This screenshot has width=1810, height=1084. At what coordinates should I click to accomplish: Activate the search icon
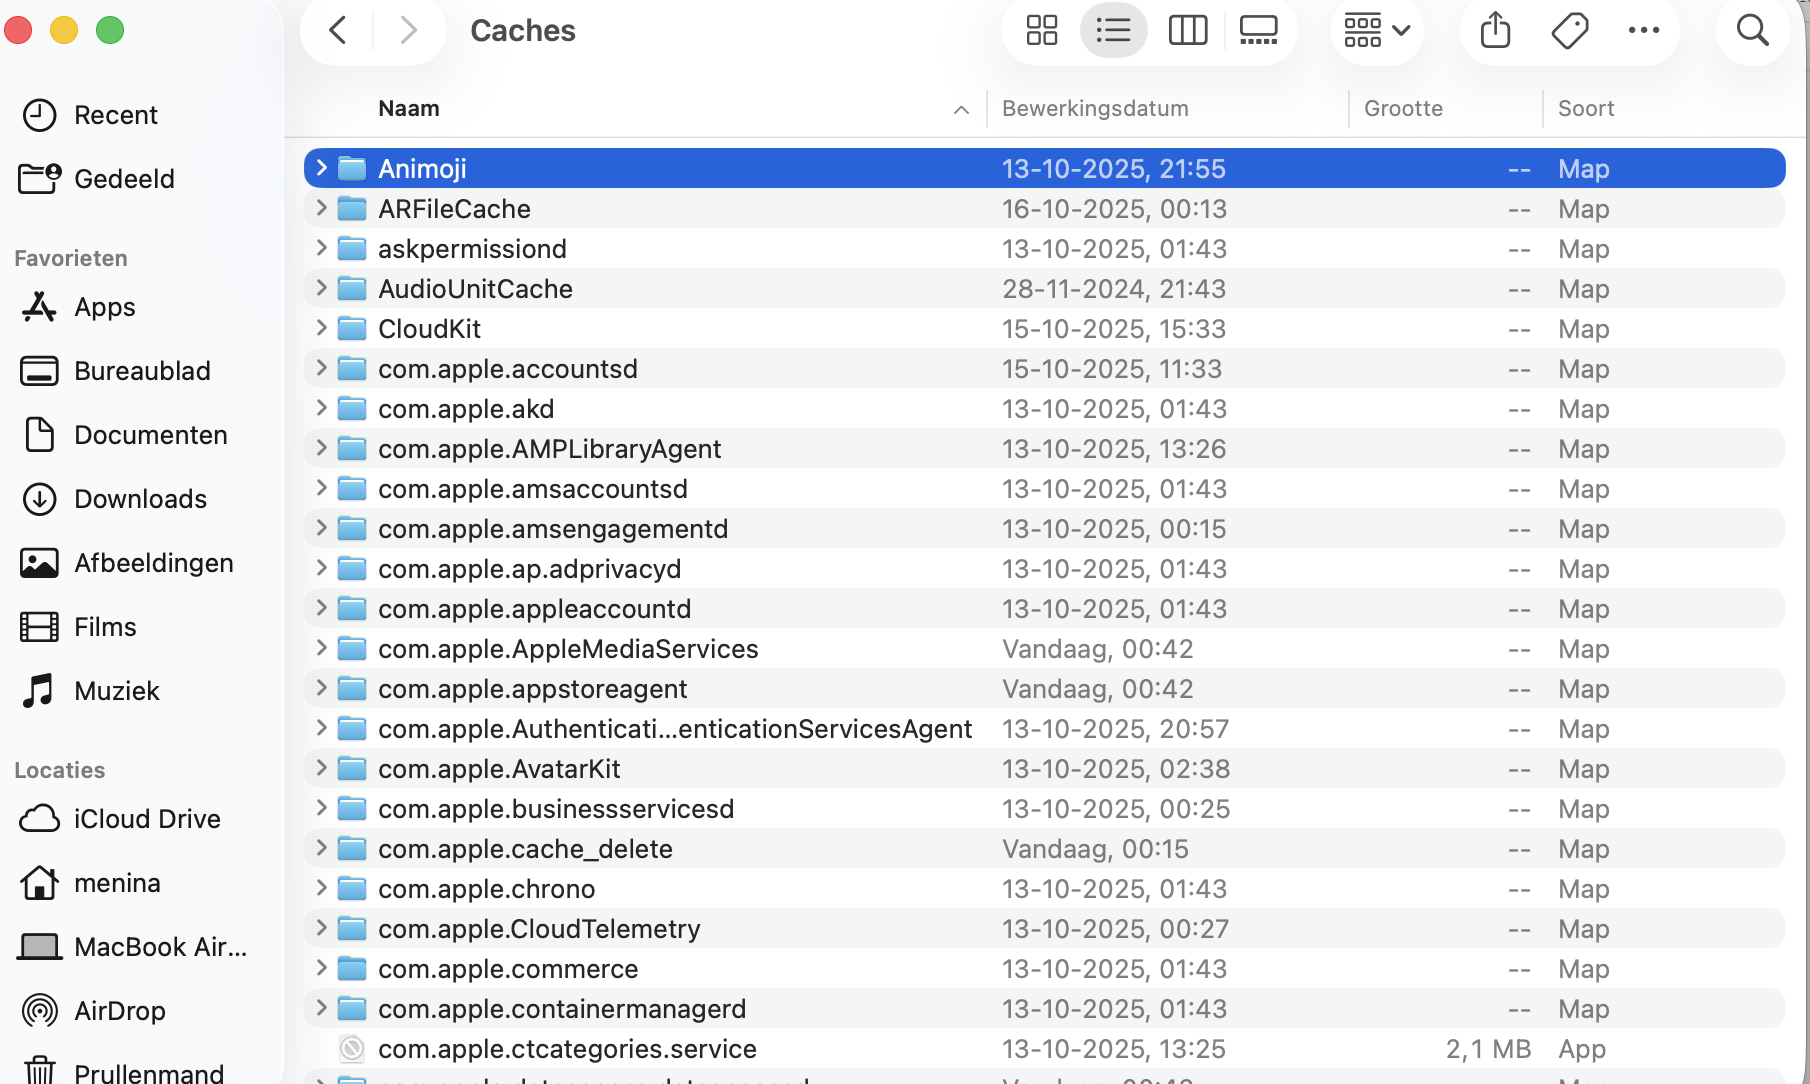(1752, 30)
